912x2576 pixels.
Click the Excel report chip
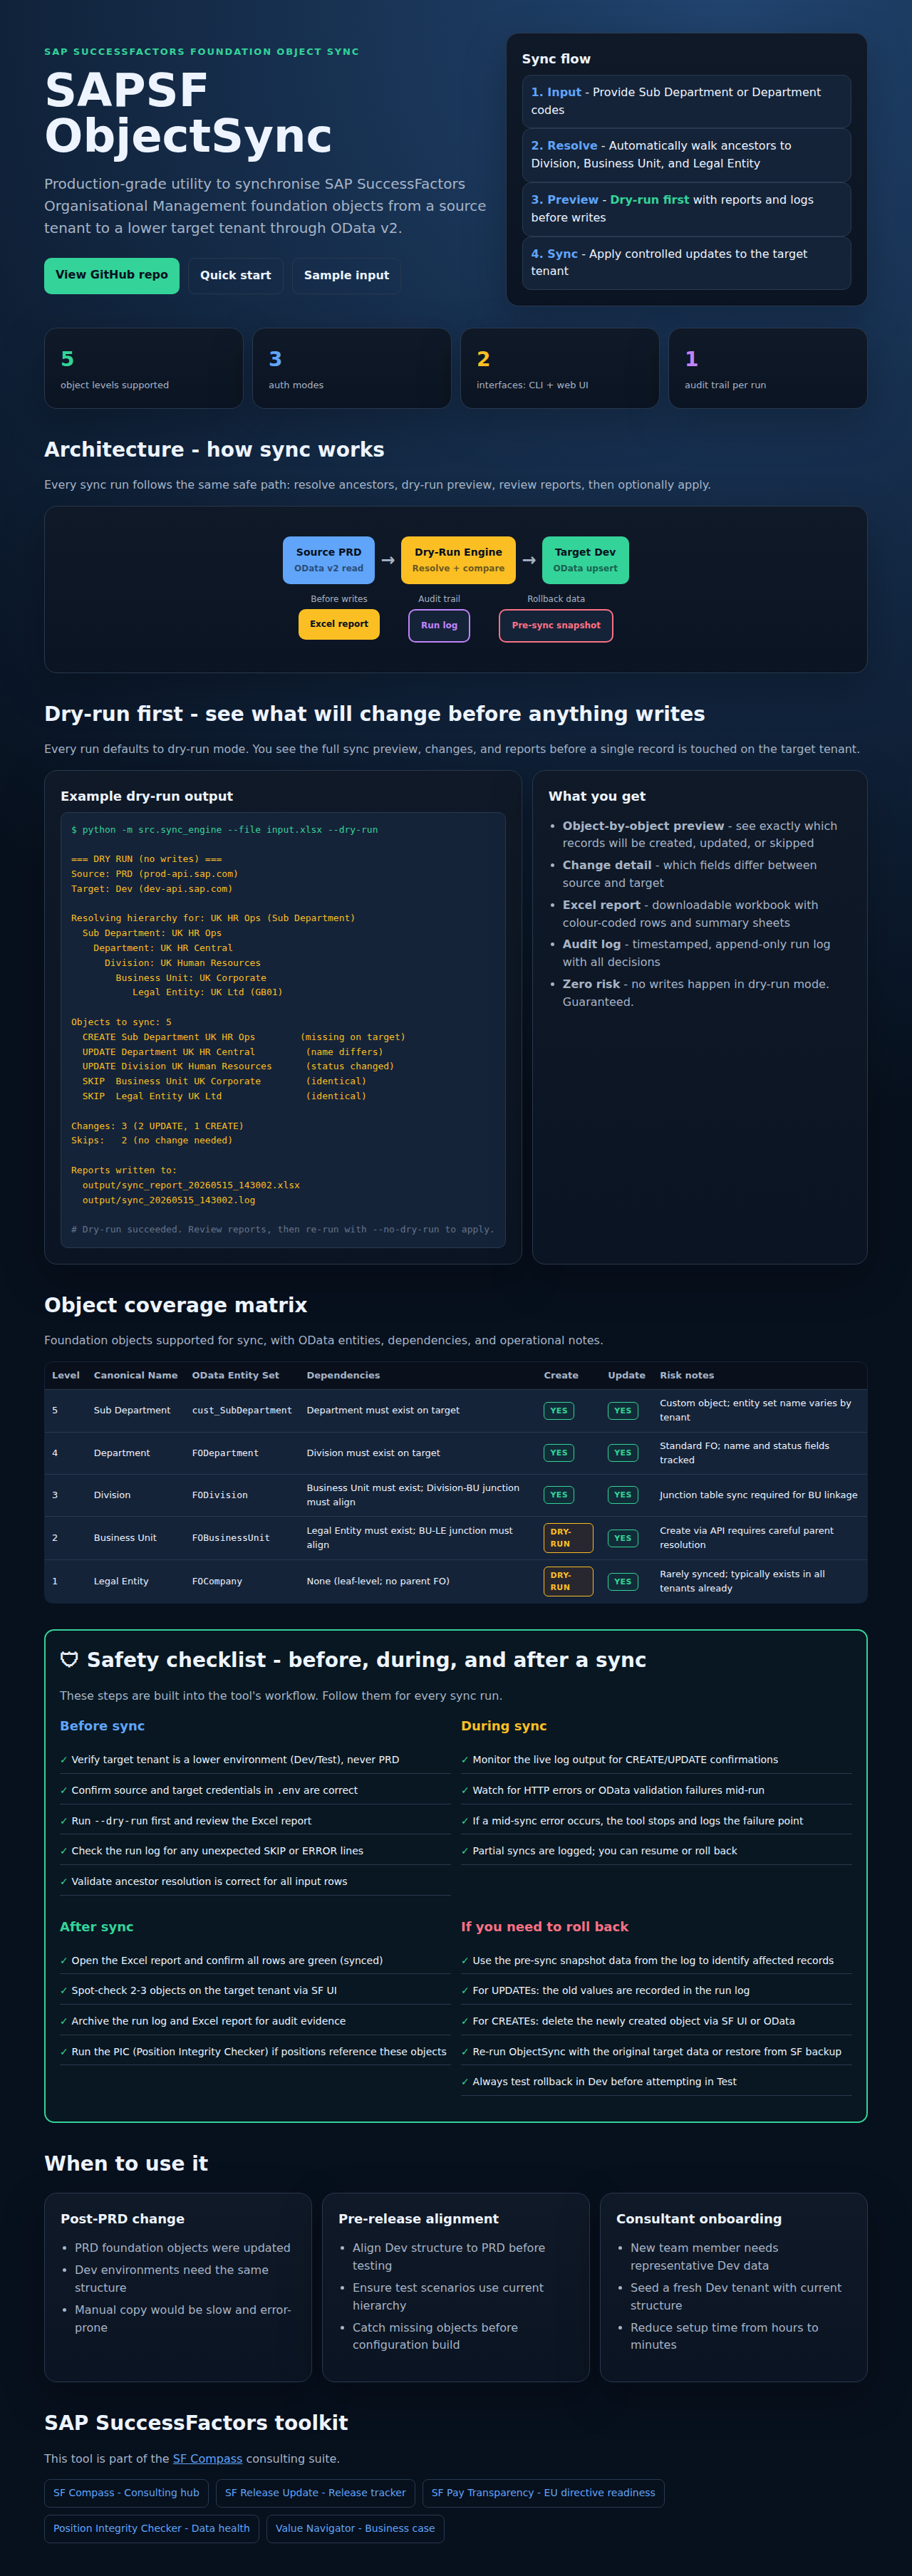click(339, 624)
